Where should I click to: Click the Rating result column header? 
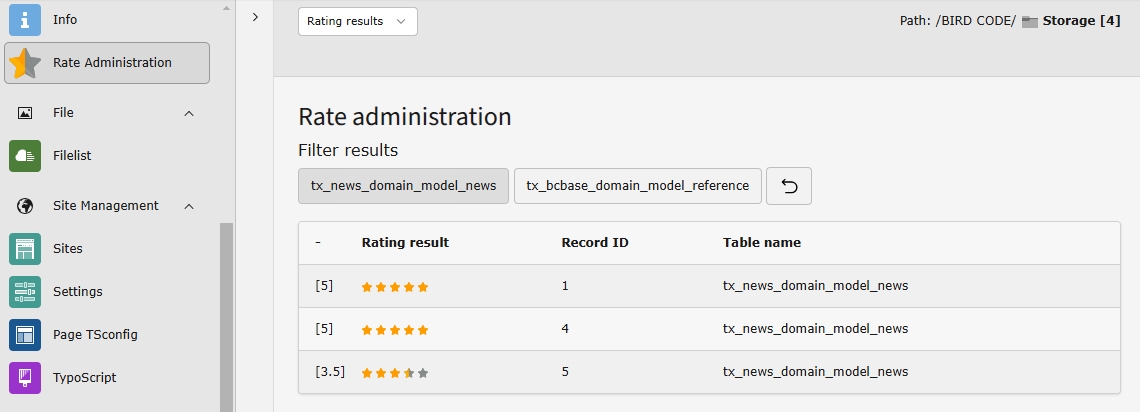coord(405,243)
